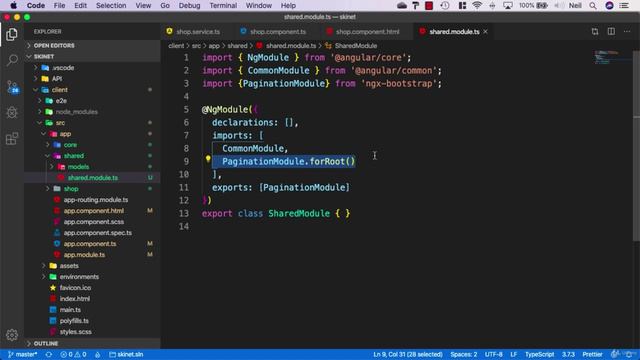Close the shared.module.ts tab
The height and width of the screenshot is (360, 640).
point(485,31)
